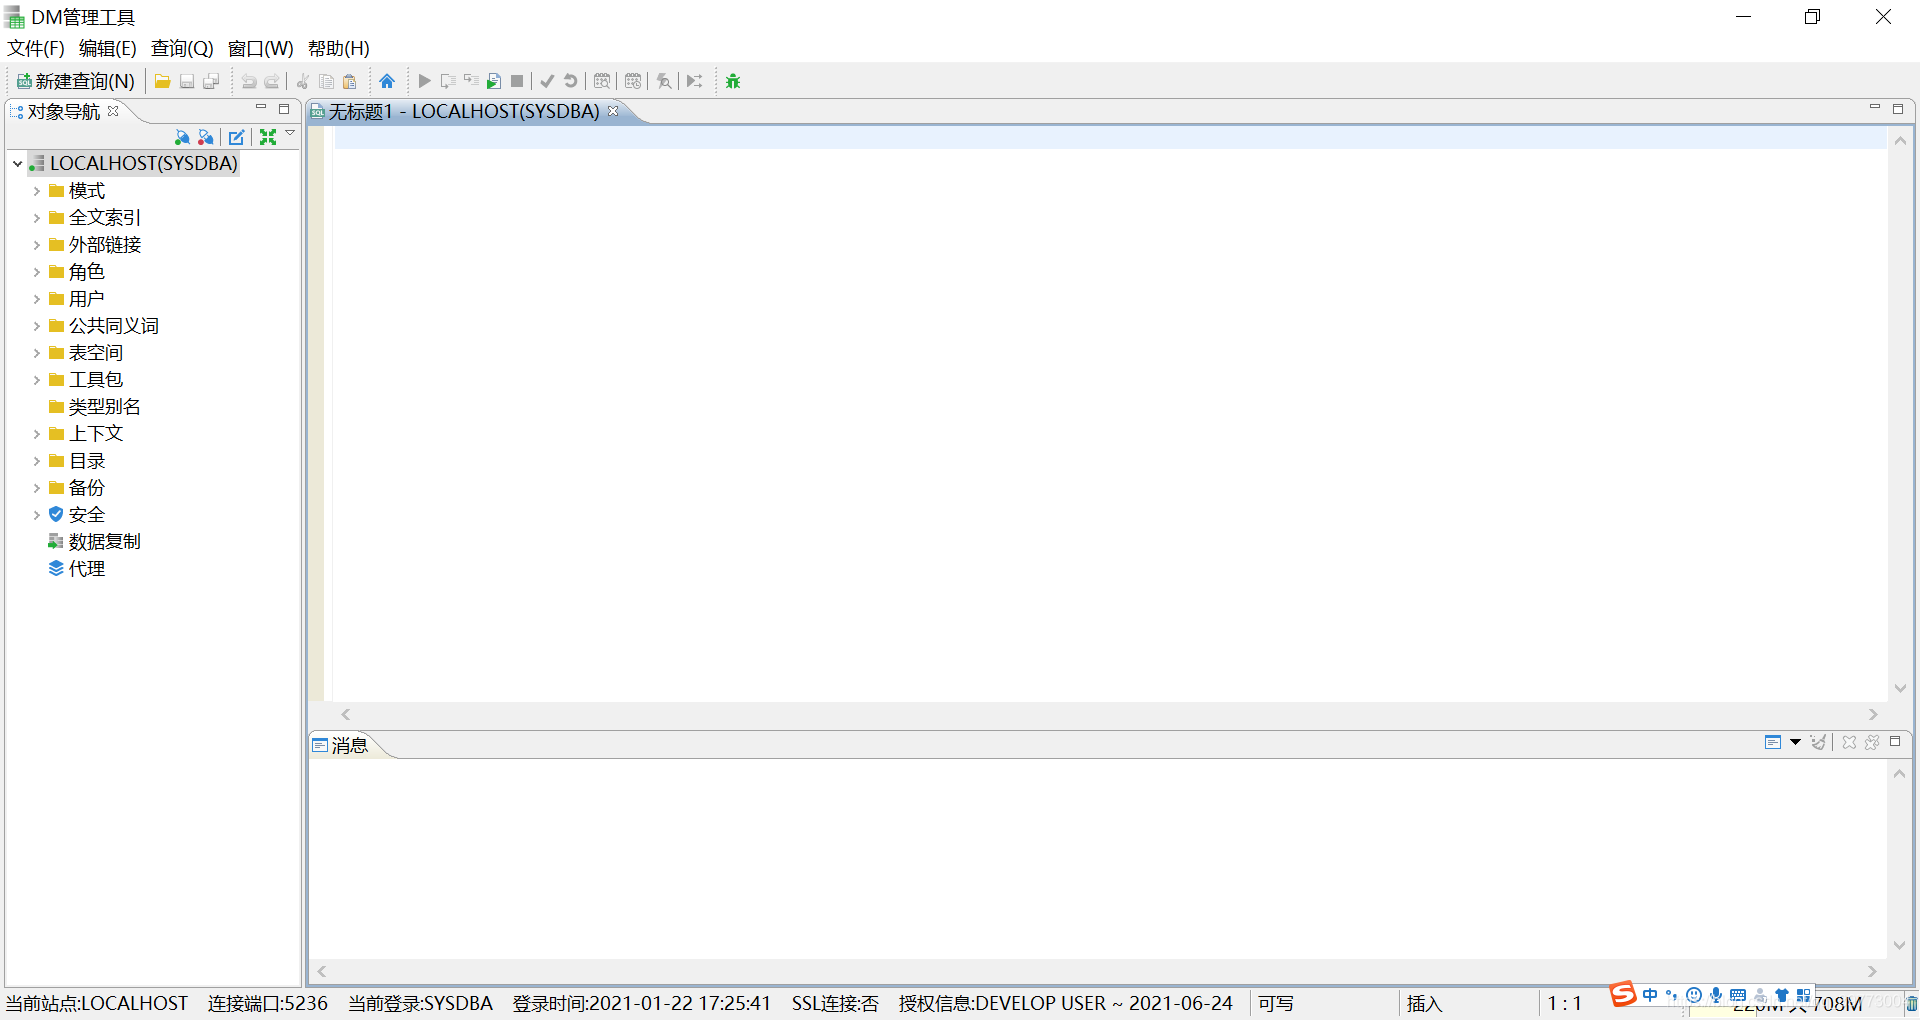Screen dimensions: 1920x1020
Task: Click the copy icon in toolbar
Action: [326, 81]
